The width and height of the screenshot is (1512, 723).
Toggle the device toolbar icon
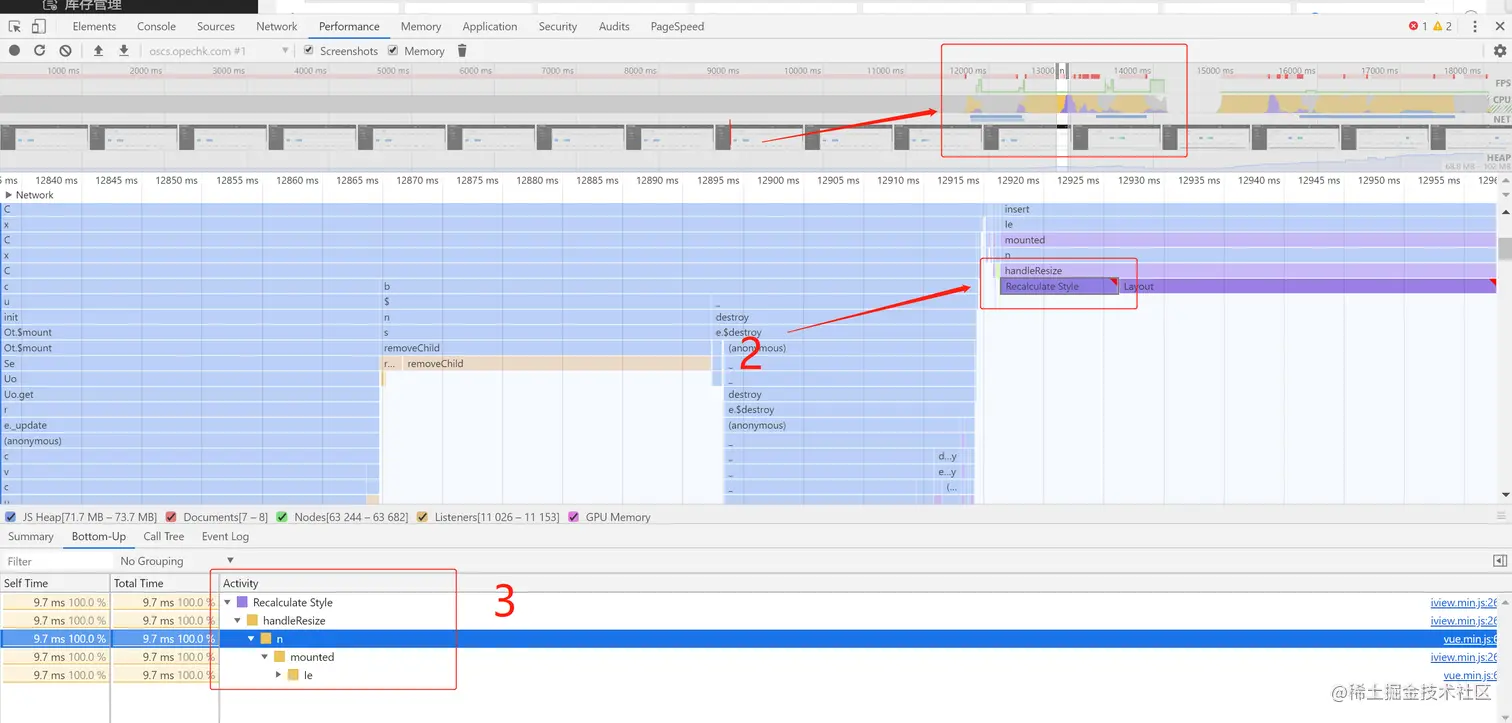[38, 26]
